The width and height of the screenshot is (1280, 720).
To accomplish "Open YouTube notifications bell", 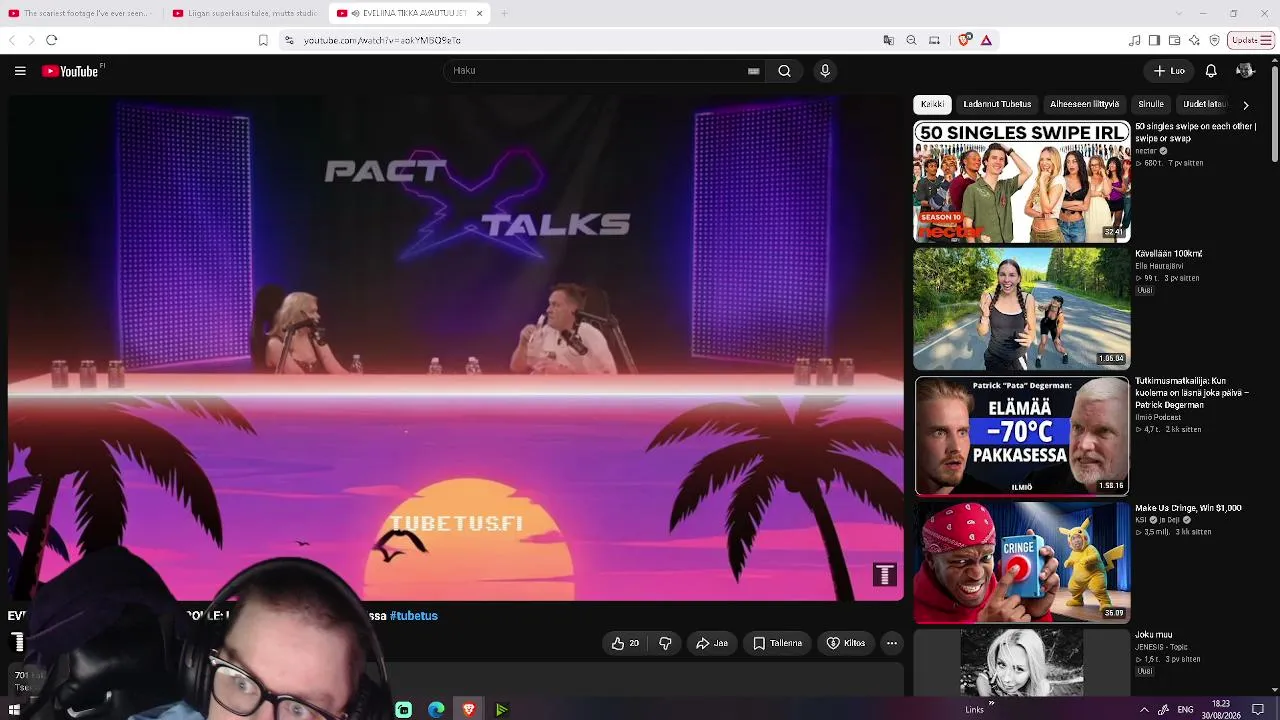I will click(x=1211, y=71).
